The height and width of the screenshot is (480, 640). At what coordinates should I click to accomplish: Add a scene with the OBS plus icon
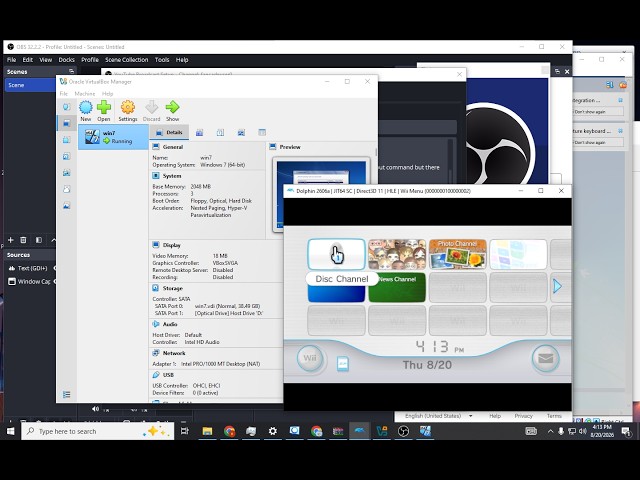click(11, 240)
